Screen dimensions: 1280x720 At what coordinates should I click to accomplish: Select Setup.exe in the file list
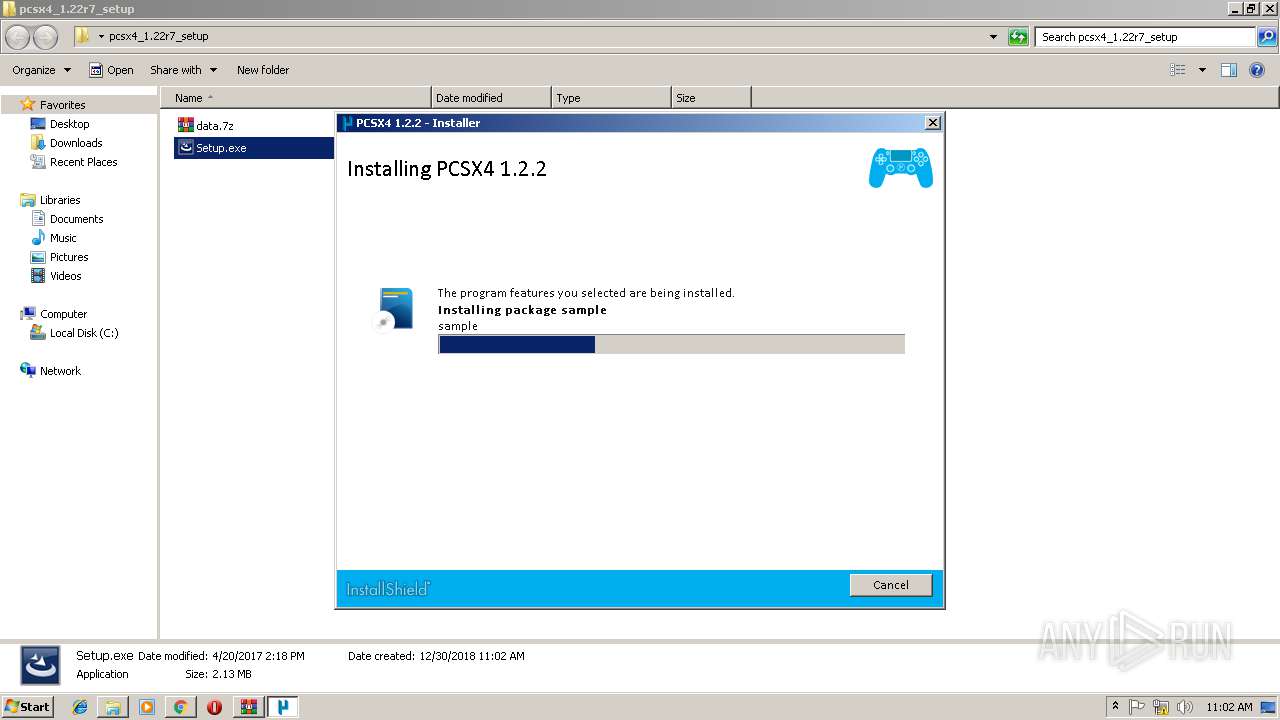[254, 148]
